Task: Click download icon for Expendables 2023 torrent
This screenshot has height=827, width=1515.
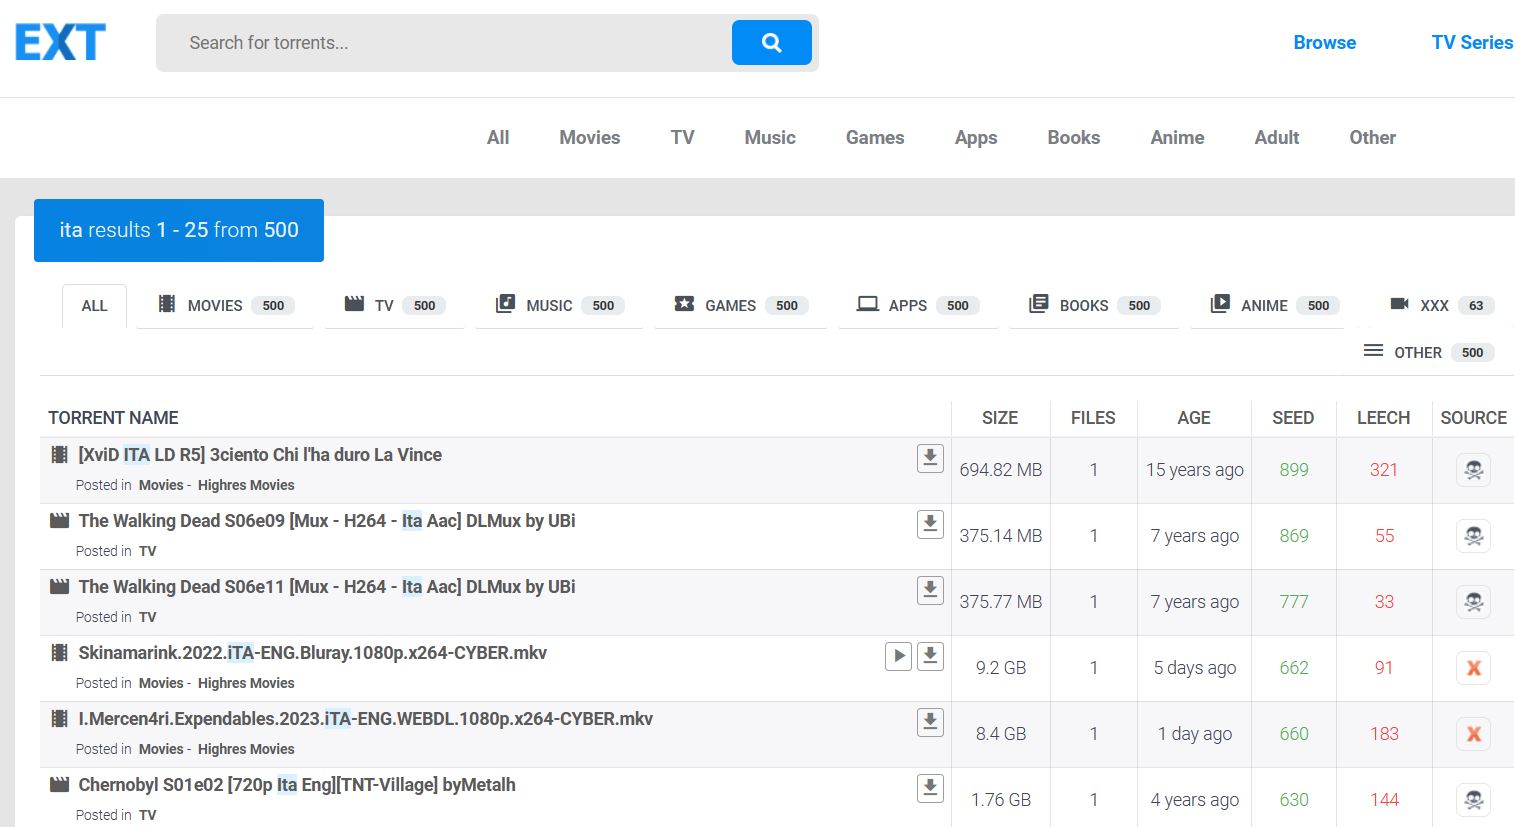Action: click(x=930, y=722)
